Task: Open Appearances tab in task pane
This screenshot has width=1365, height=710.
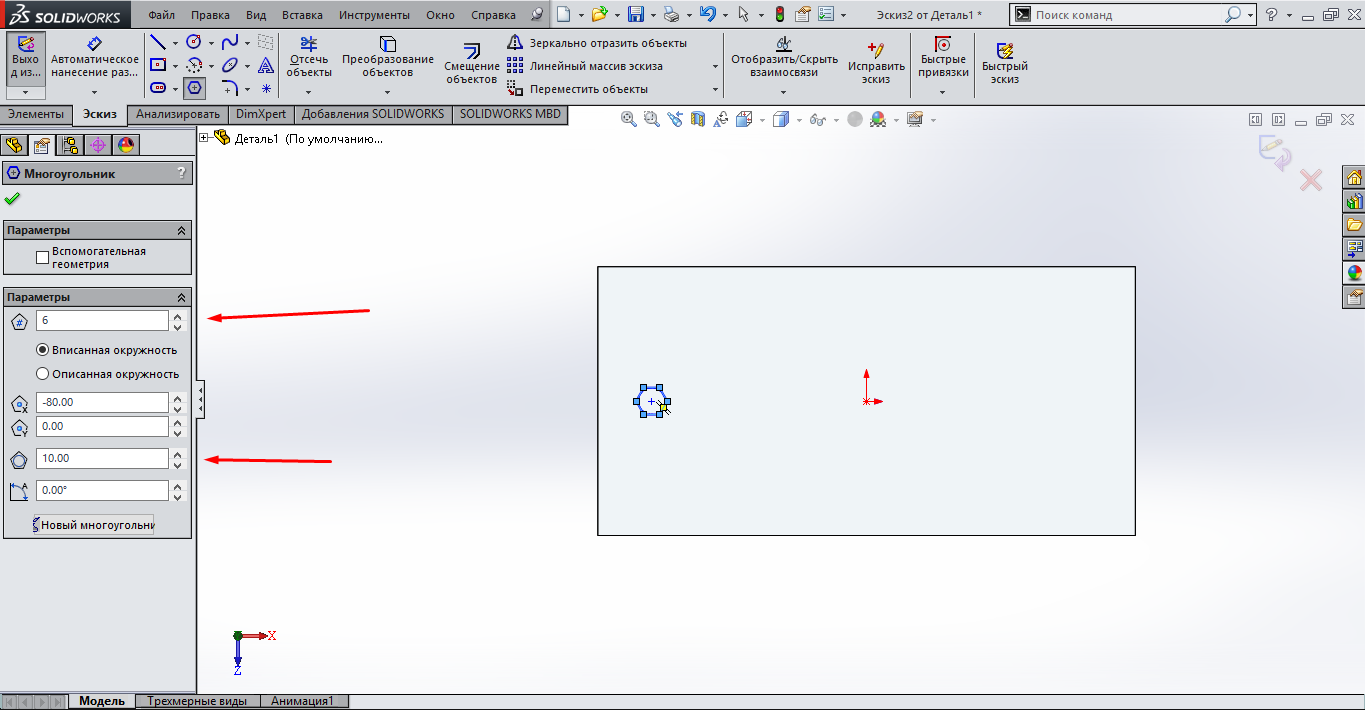Action: (x=1355, y=273)
